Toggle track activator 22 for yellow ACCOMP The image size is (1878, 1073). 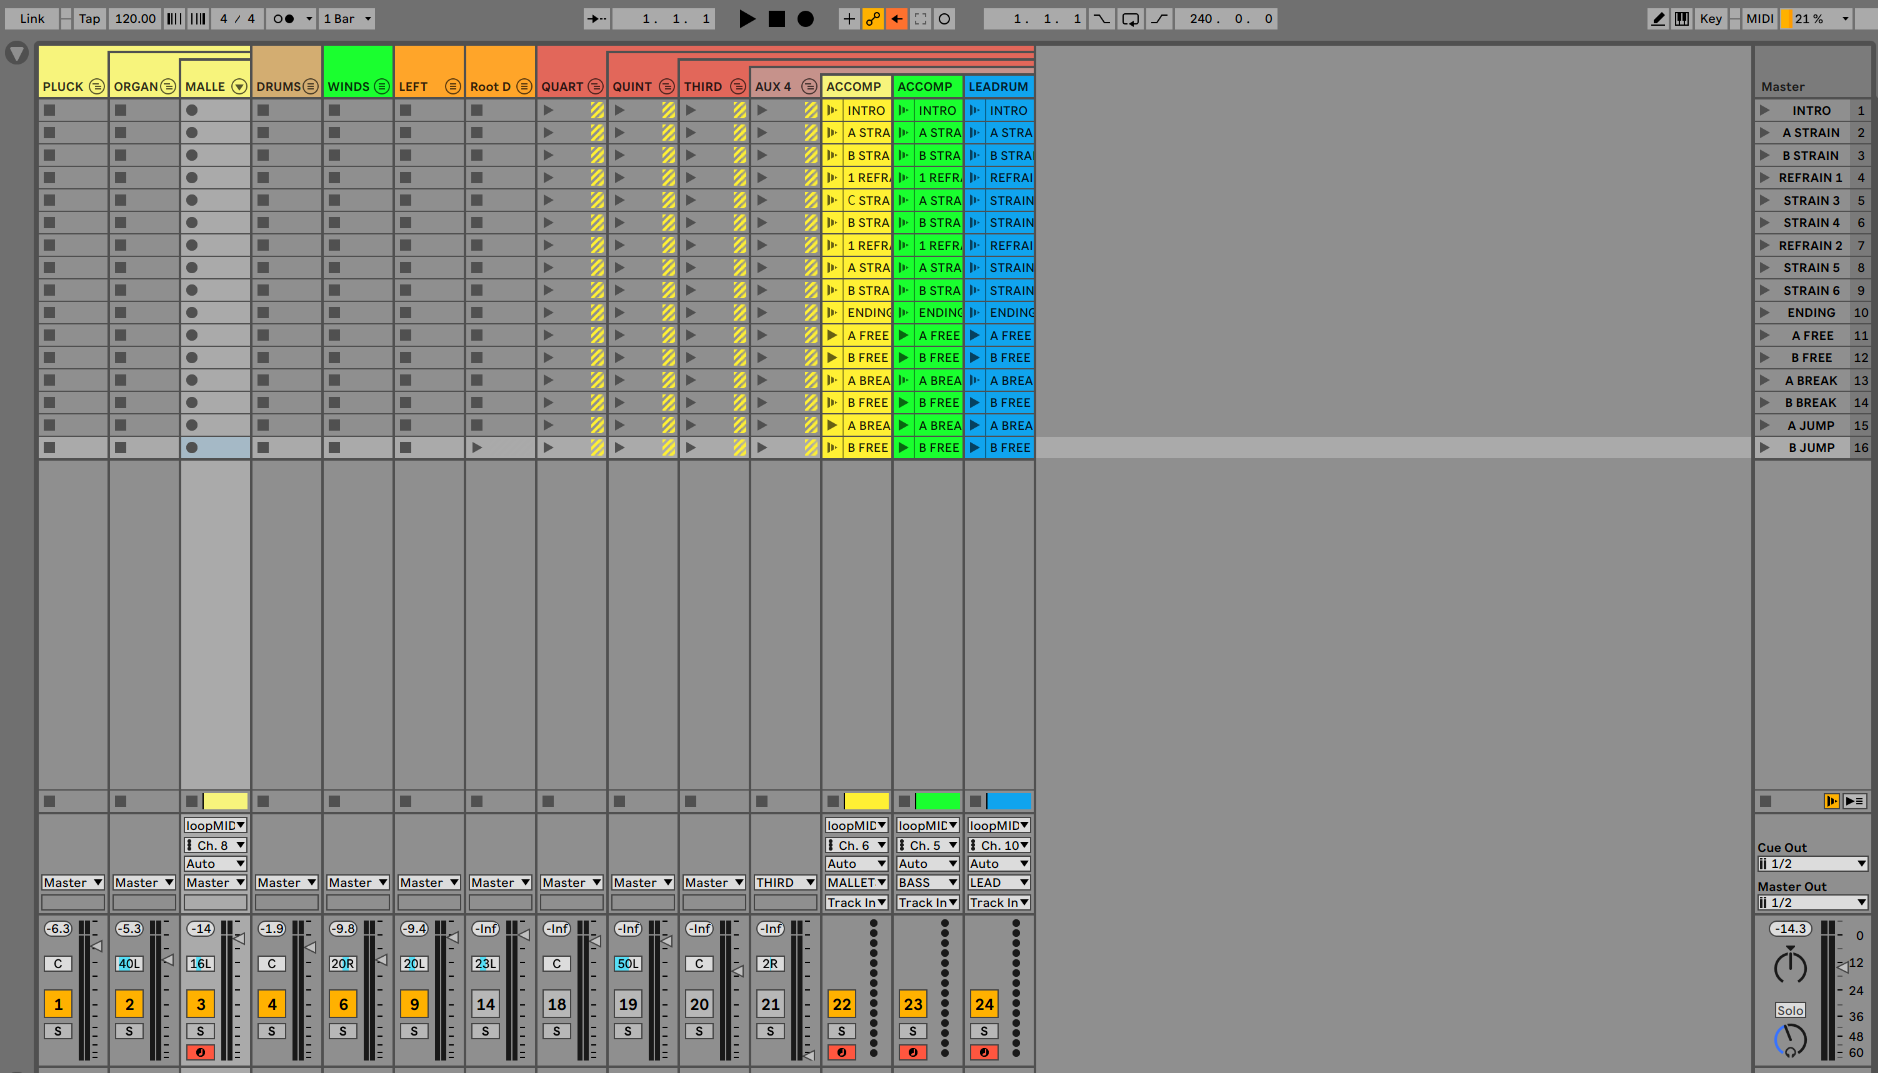842,1004
